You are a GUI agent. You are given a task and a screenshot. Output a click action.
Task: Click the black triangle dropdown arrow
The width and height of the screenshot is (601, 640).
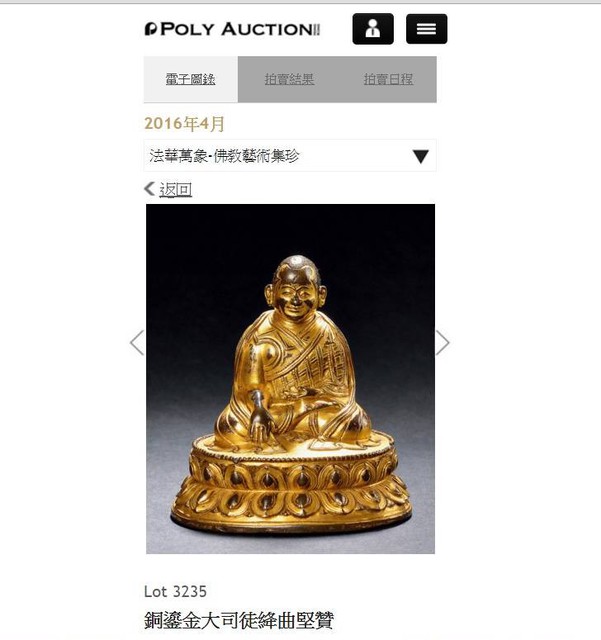pyautogui.click(x=421, y=156)
